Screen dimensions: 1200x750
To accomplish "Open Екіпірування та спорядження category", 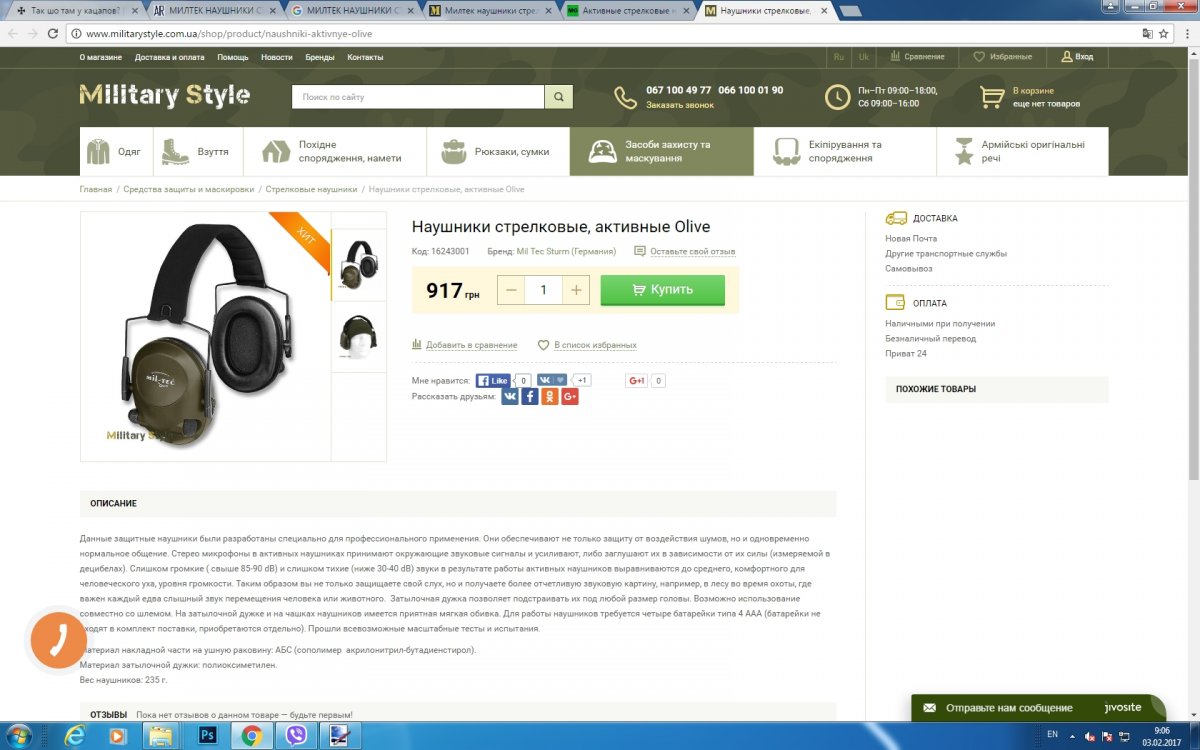I will pos(845,151).
